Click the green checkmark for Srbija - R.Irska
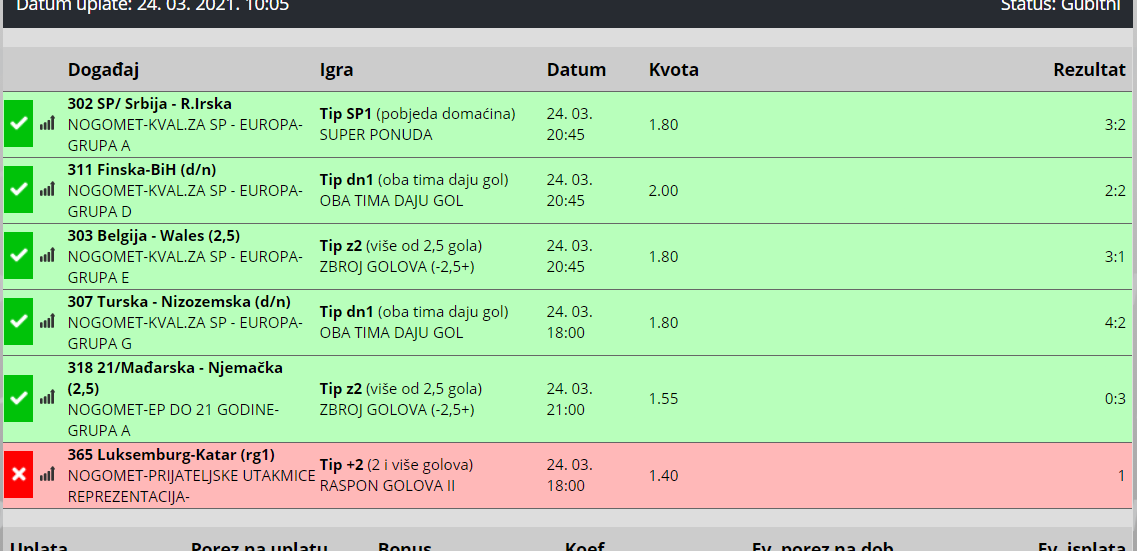The height and width of the screenshot is (551, 1137). [18, 124]
